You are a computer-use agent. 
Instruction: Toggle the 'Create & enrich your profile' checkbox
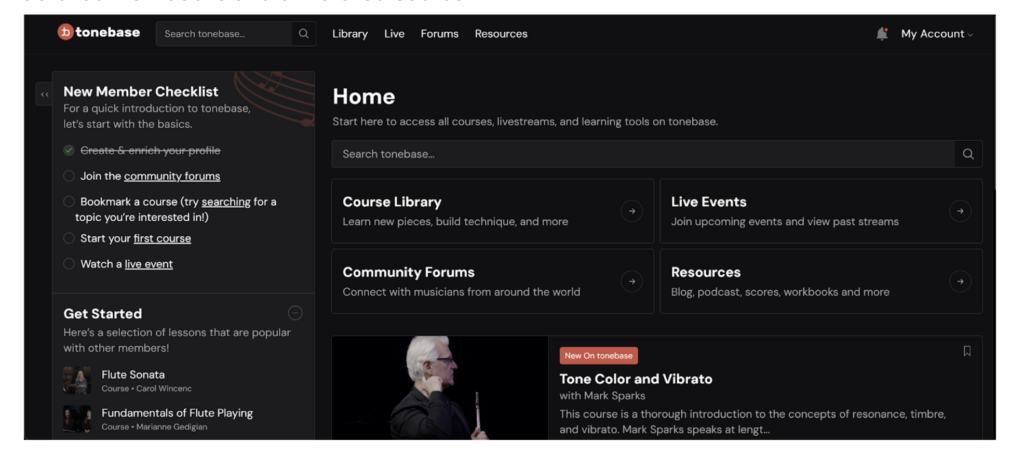pyautogui.click(x=69, y=150)
